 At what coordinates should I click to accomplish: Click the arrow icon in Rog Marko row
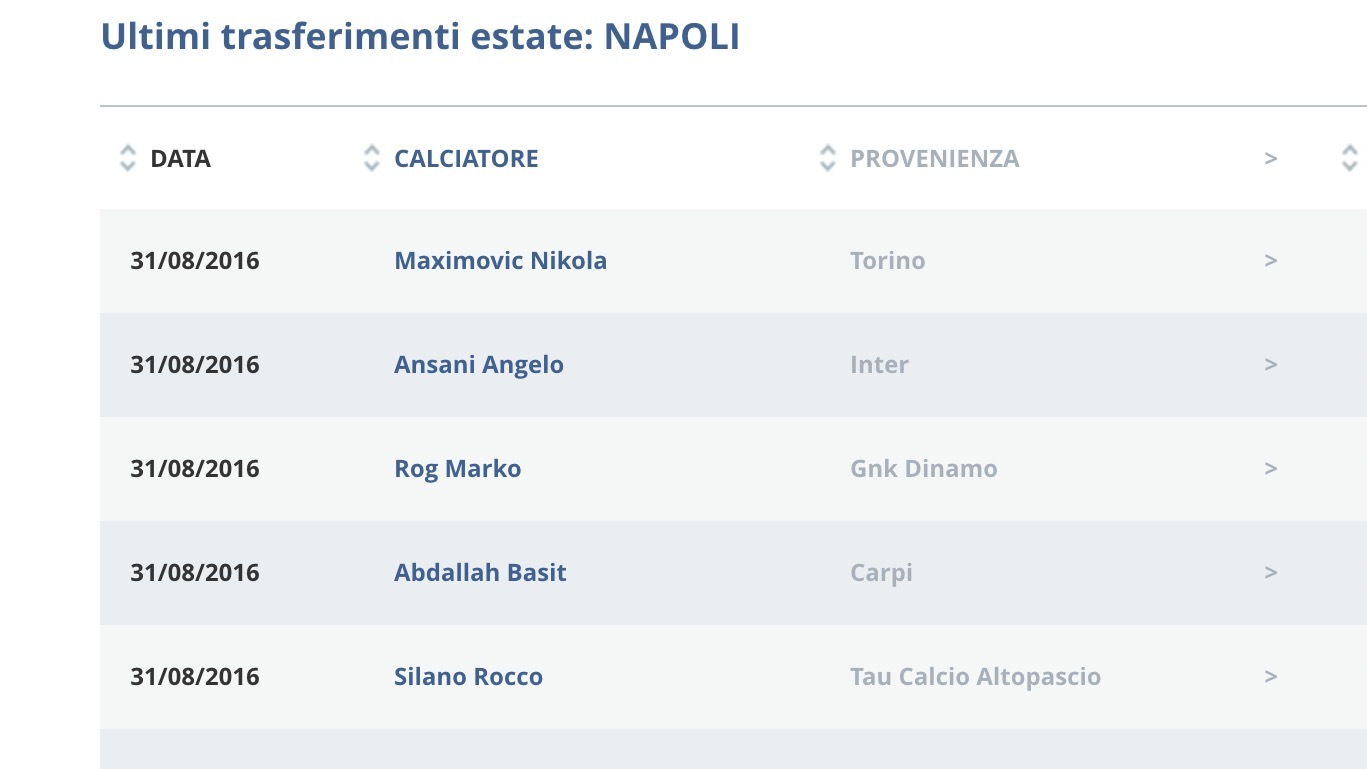[x=1271, y=469]
